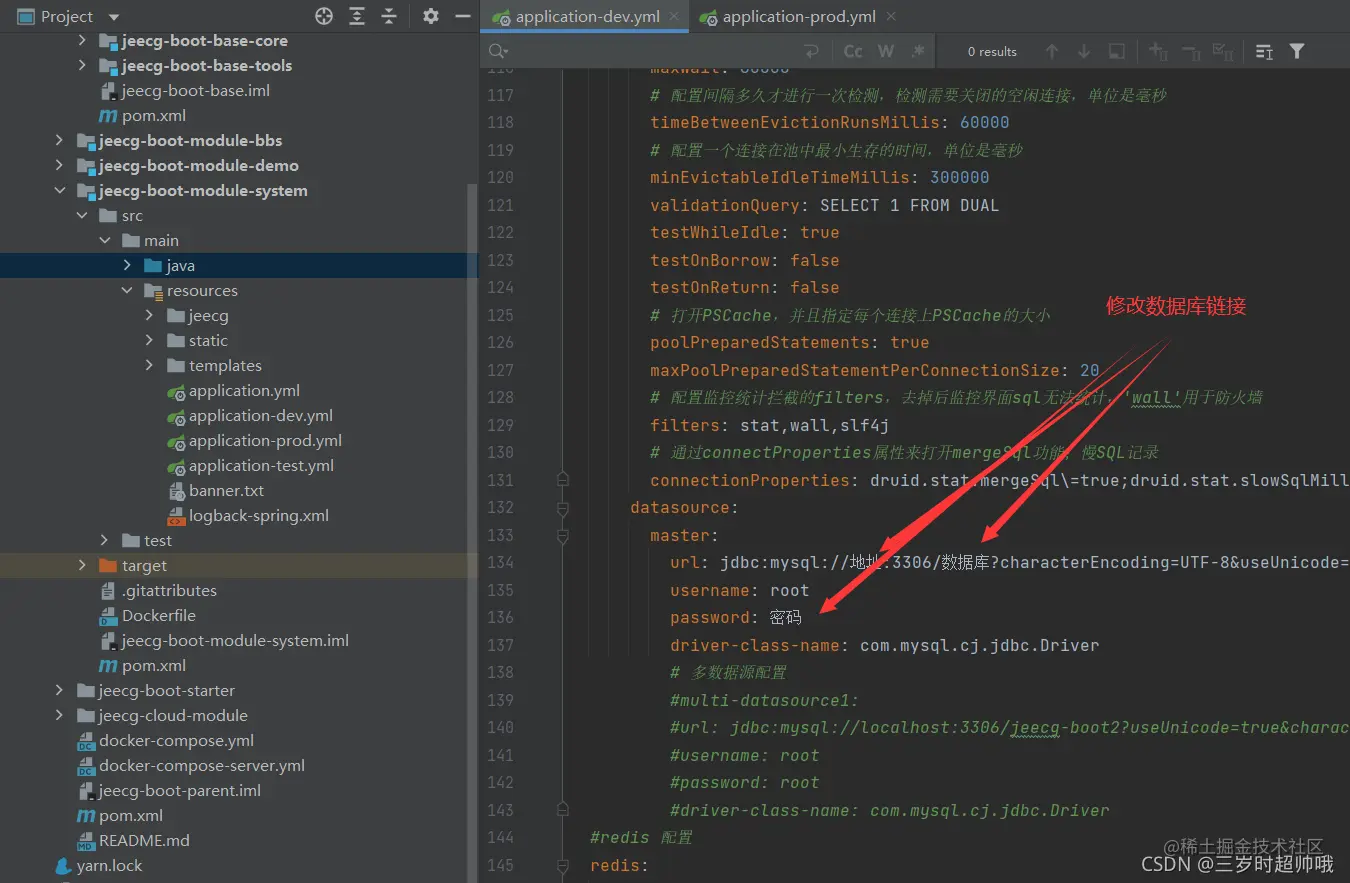Expand jeecg-boot-module-bbs module
This screenshot has height=883, width=1350.
click(60, 141)
